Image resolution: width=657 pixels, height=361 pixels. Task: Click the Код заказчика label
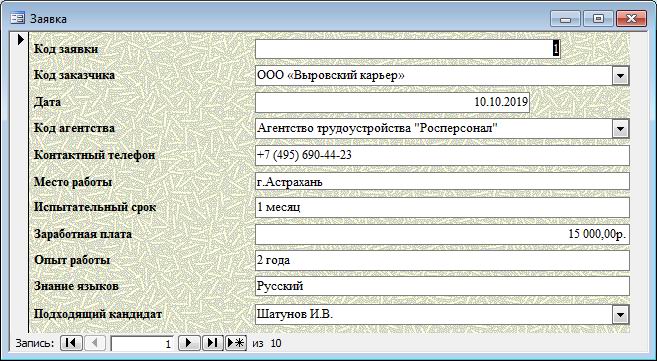(x=74, y=75)
